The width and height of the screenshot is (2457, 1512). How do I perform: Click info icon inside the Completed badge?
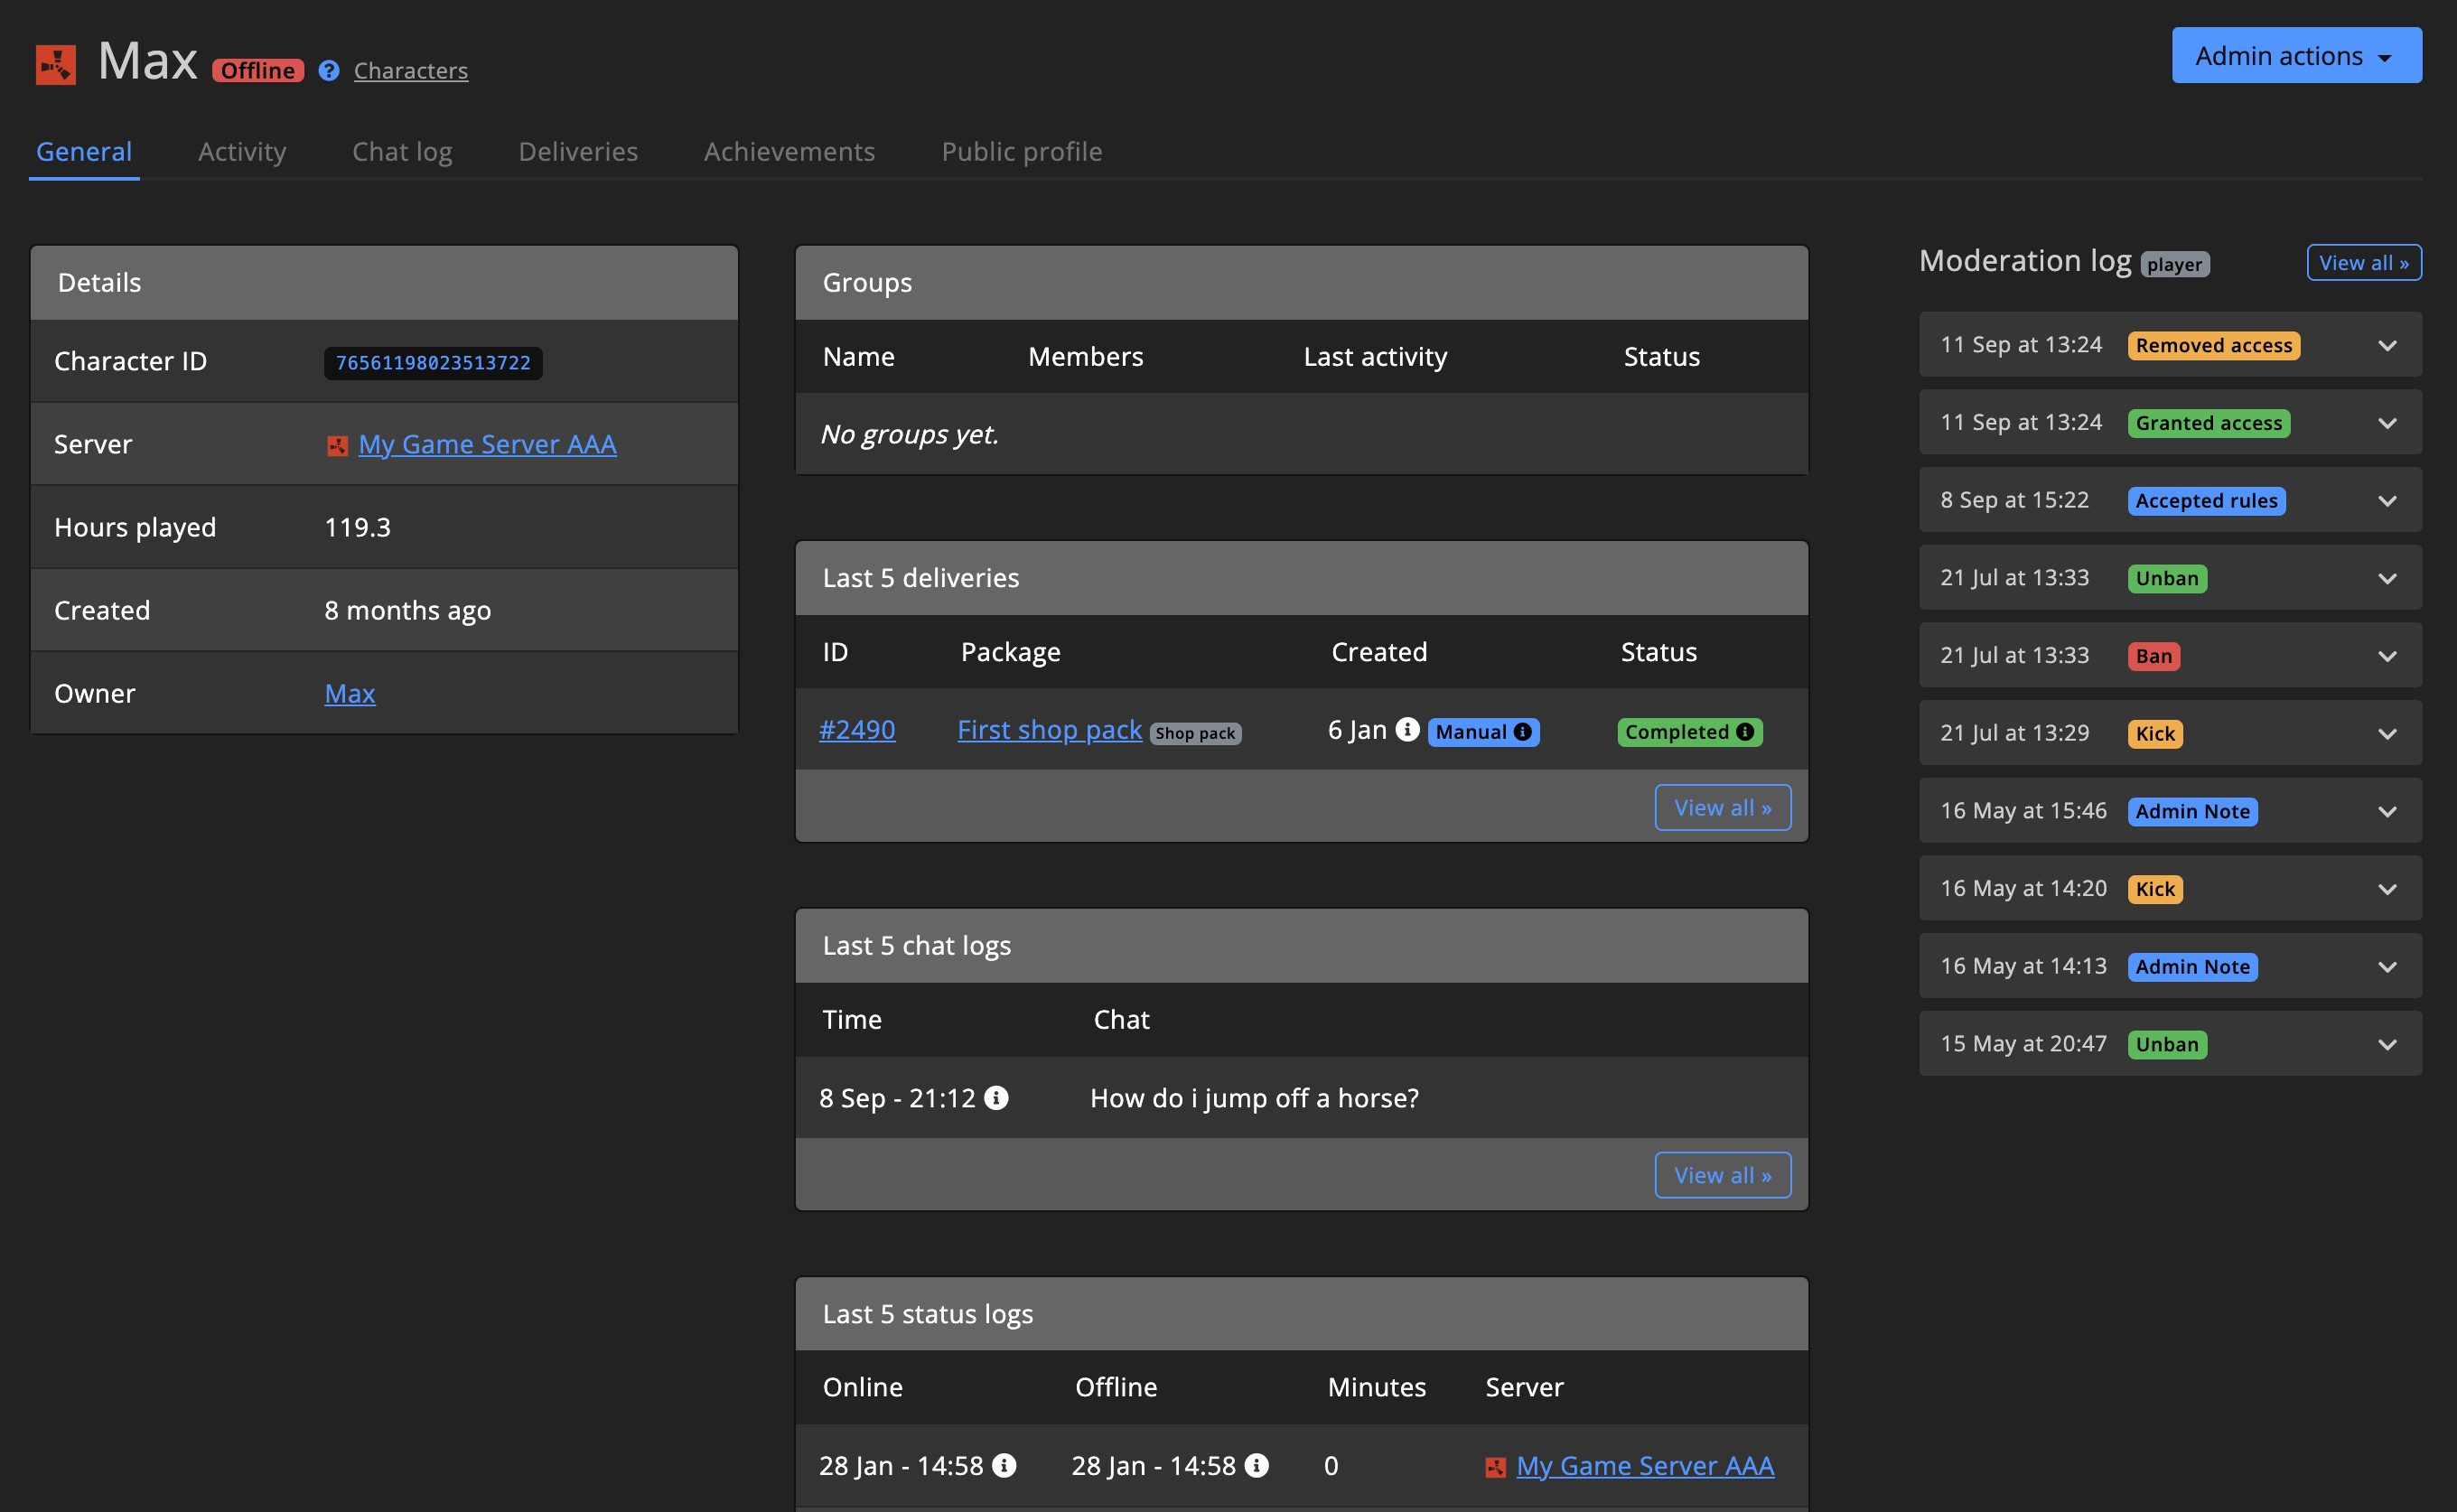(1745, 732)
